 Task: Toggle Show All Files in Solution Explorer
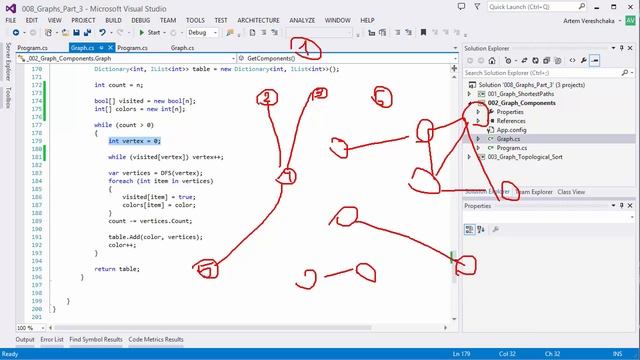point(558,60)
